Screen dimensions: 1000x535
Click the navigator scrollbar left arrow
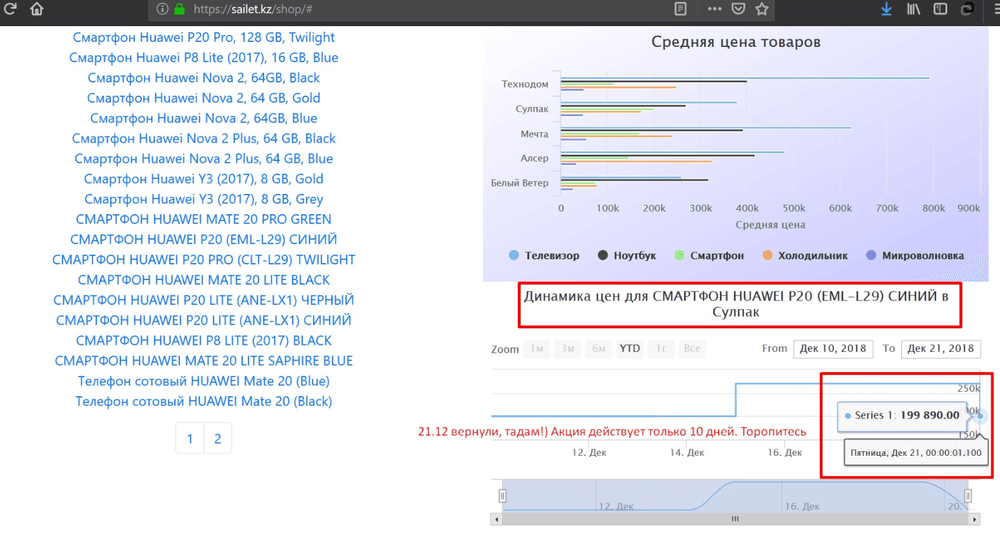[x=496, y=519]
